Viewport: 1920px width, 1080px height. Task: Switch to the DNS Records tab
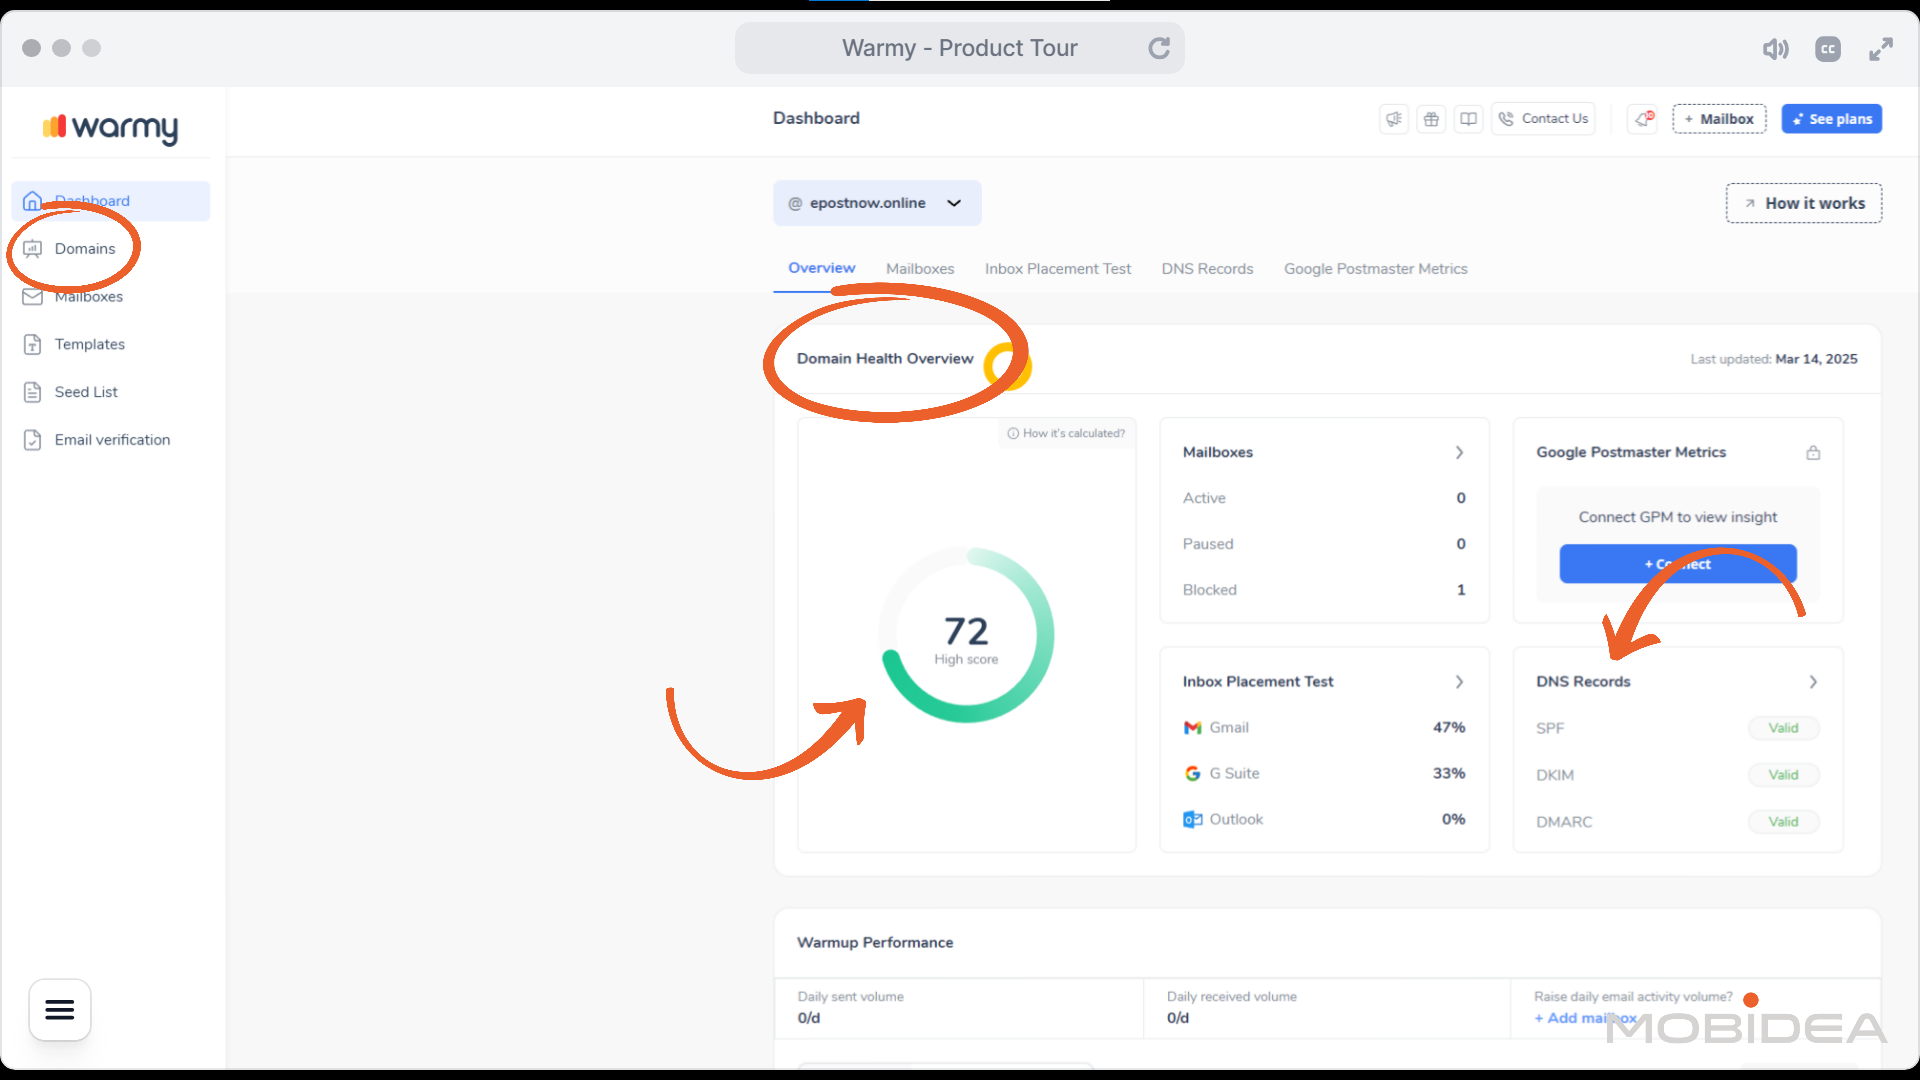pos(1207,269)
